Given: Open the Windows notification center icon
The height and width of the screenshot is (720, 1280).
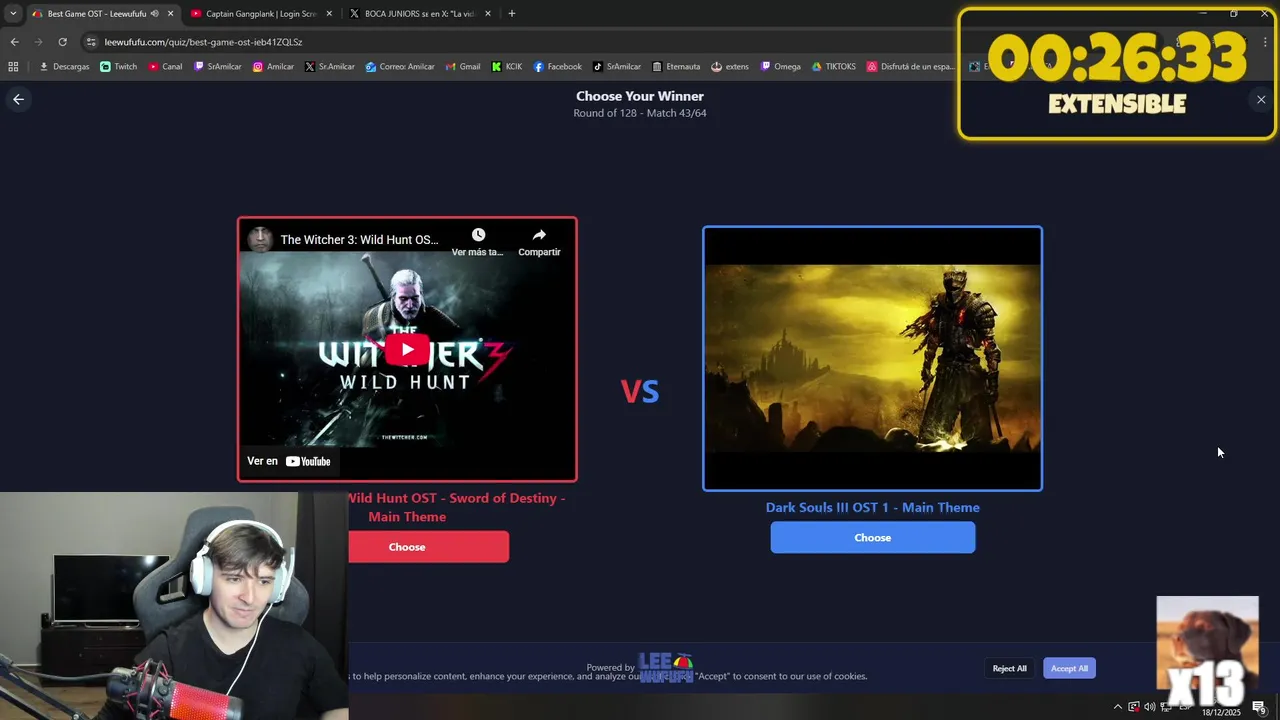Looking at the screenshot, I should tap(1259, 707).
